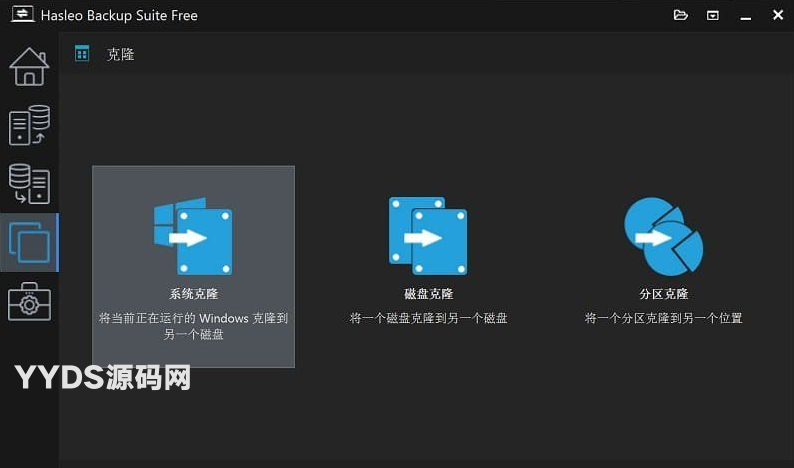The height and width of the screenshot is (468, 794).
Task: Select the 分区克隆 label
Action: [x=663, y=294]
